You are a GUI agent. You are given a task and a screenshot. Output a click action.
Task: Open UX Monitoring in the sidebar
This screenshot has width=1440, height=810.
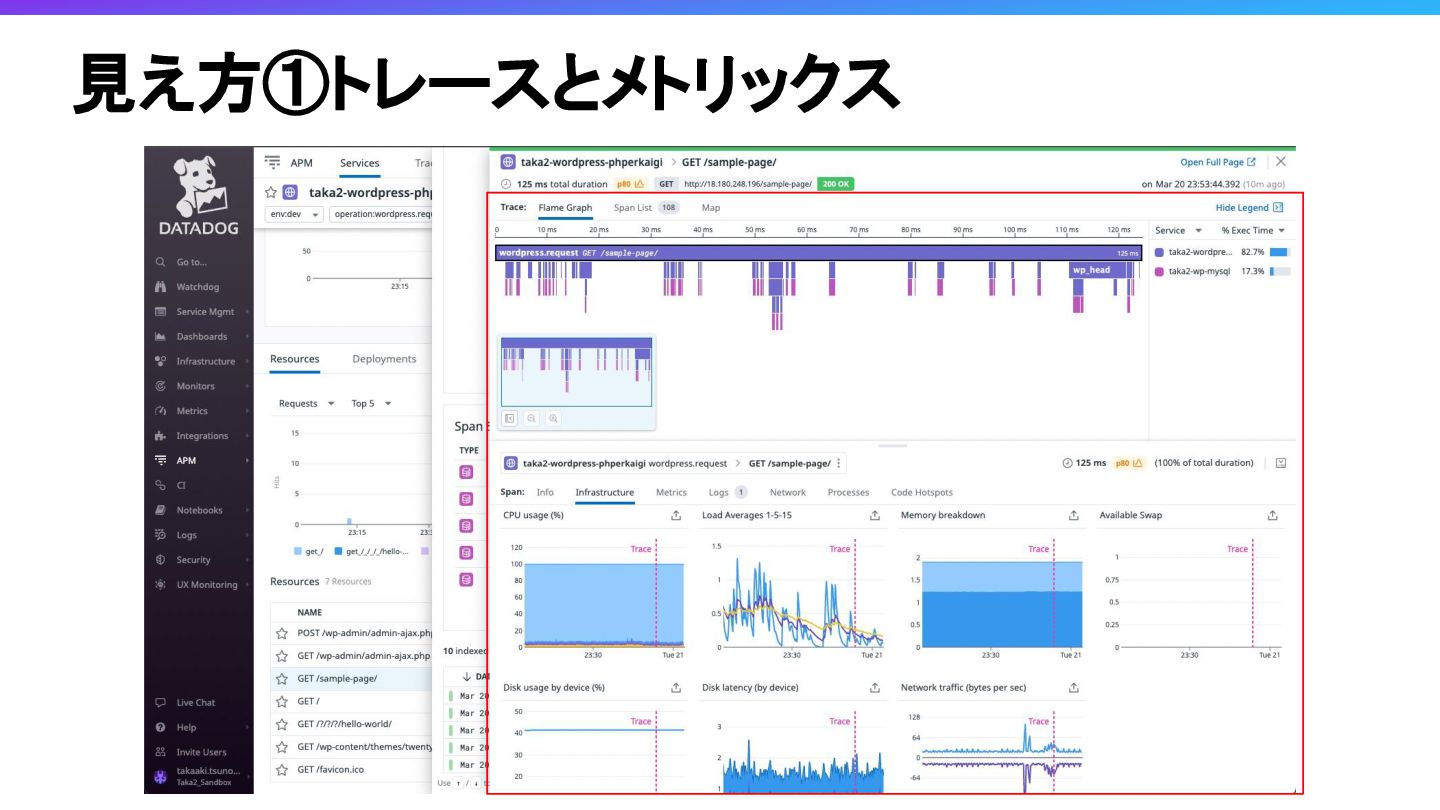coord(207,585)
